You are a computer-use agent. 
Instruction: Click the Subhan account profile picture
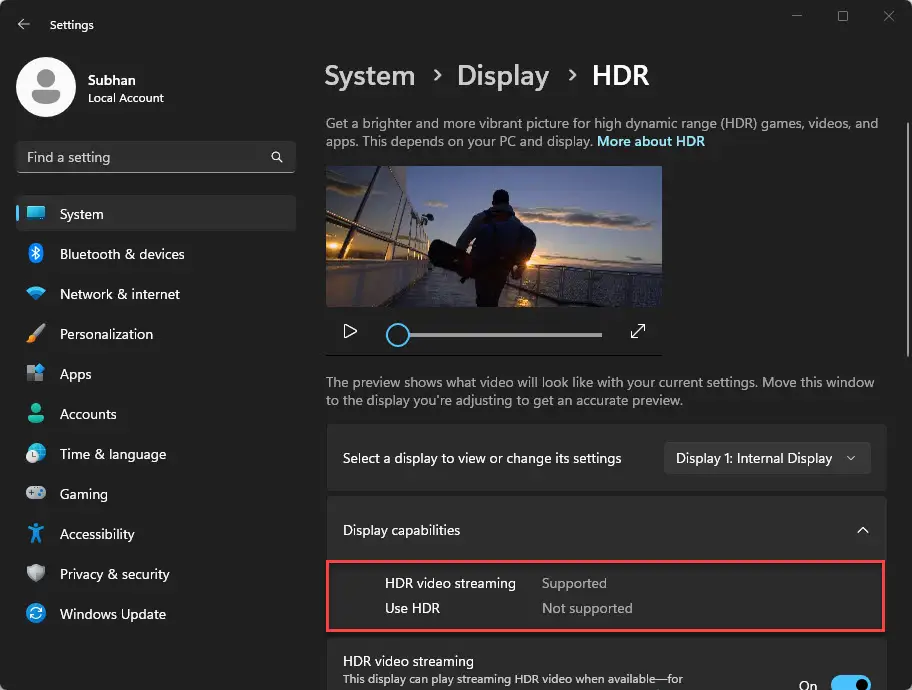pyautogui.click(x=46, y=87)
